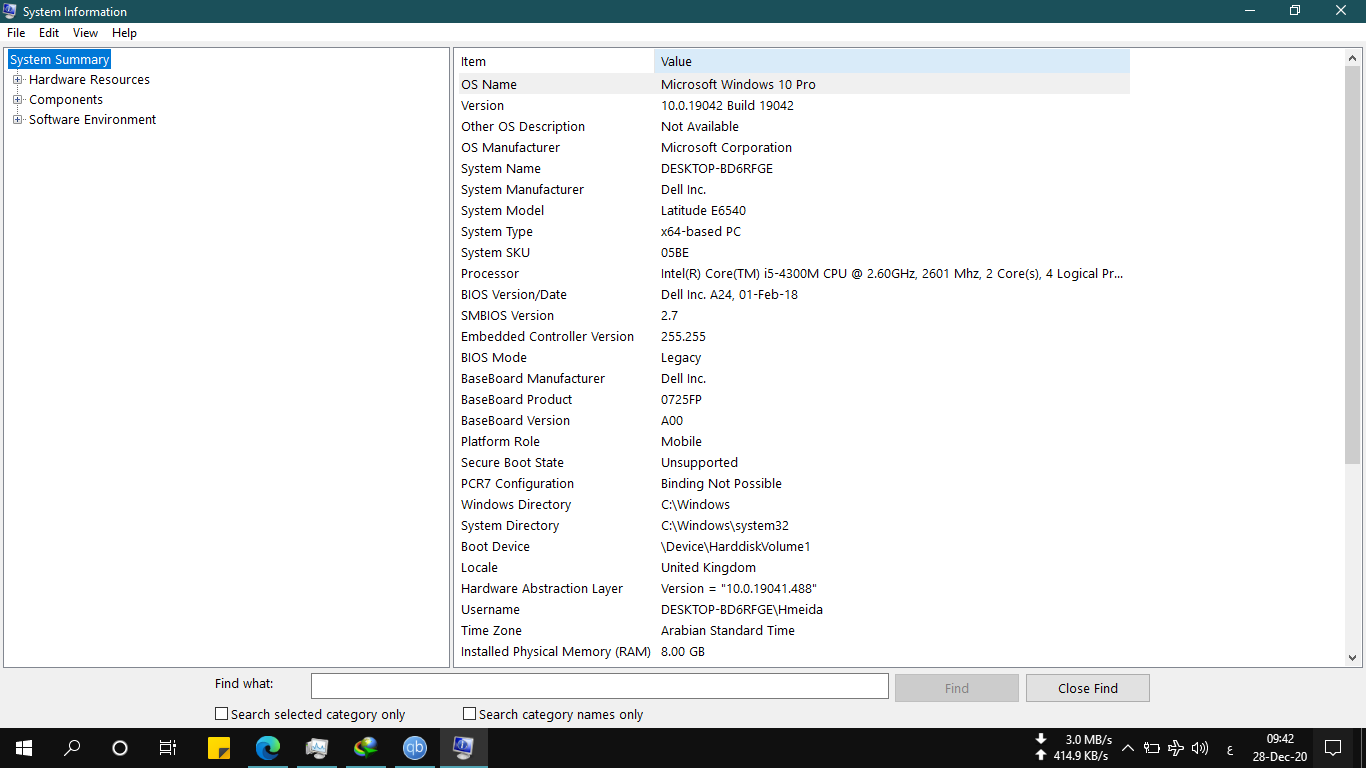The width and height of the screenshot is (1366, 768).
Task: Open the View menu
Action: tap(85, 33)
